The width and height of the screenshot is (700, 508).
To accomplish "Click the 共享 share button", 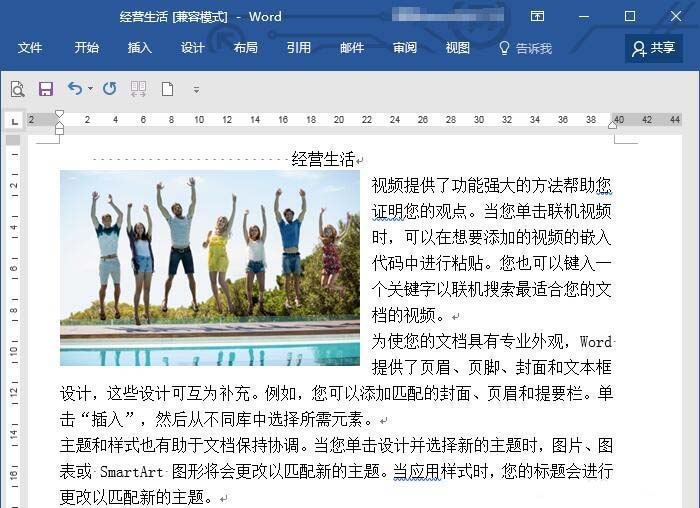I will coord(654,48).
